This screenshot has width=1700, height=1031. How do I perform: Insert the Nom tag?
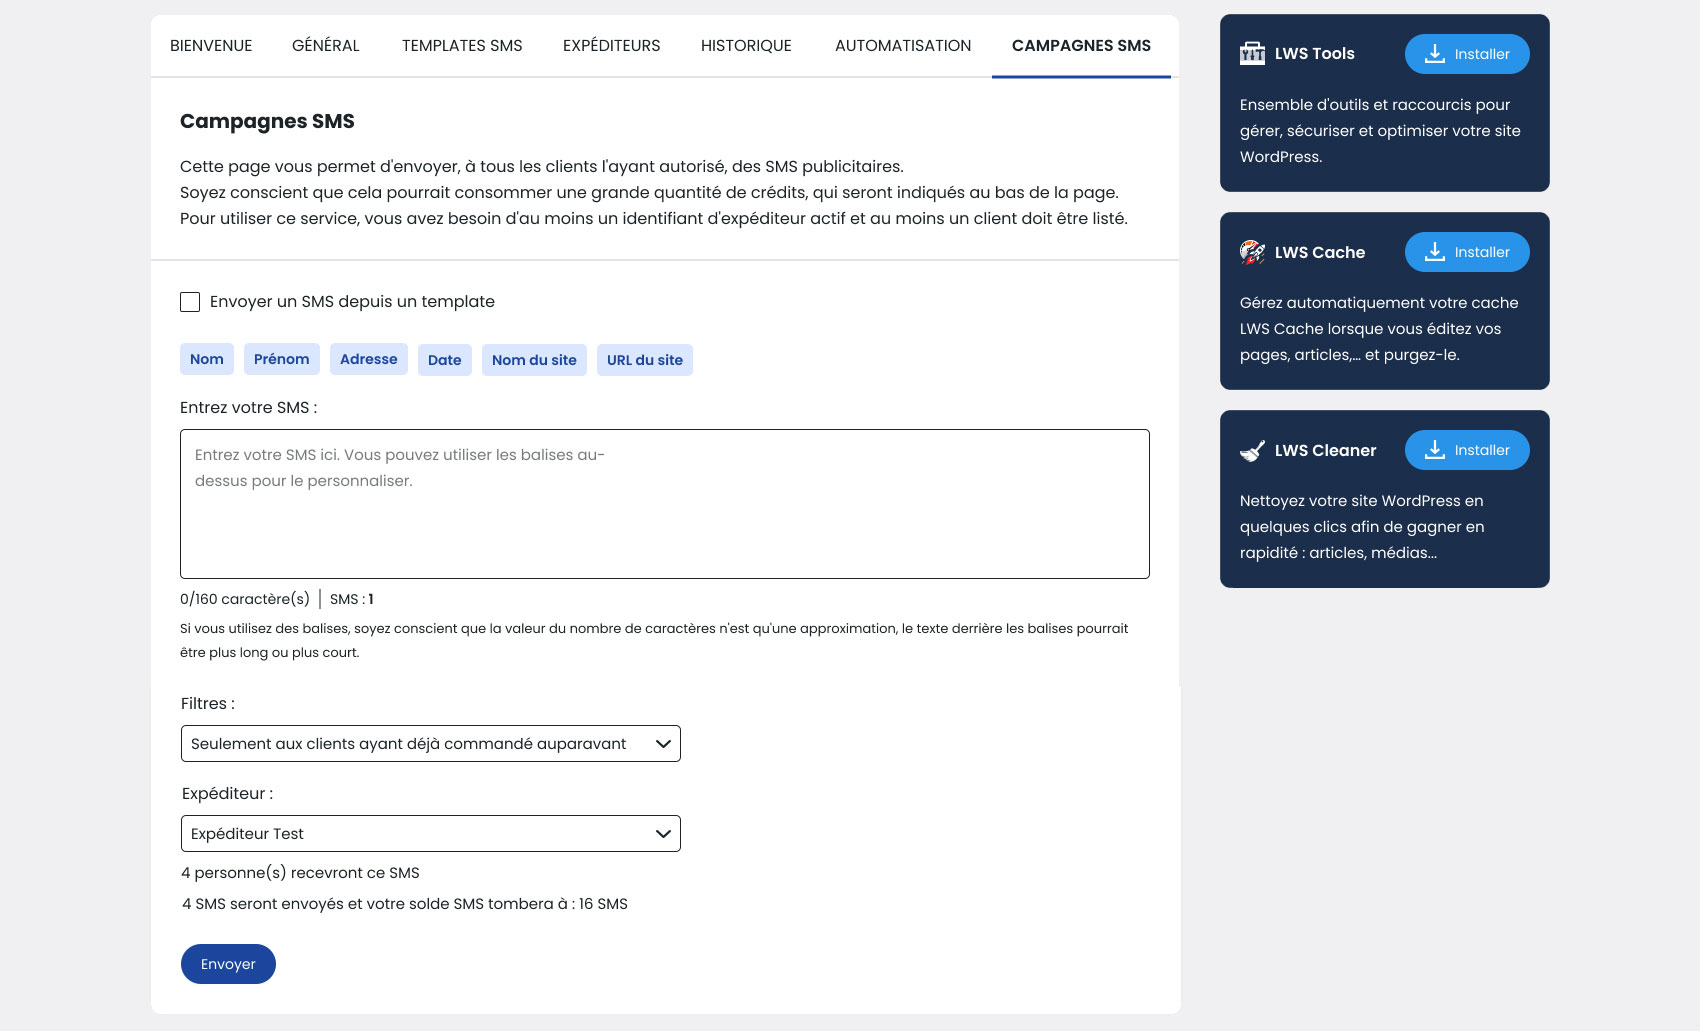point(207,360)
